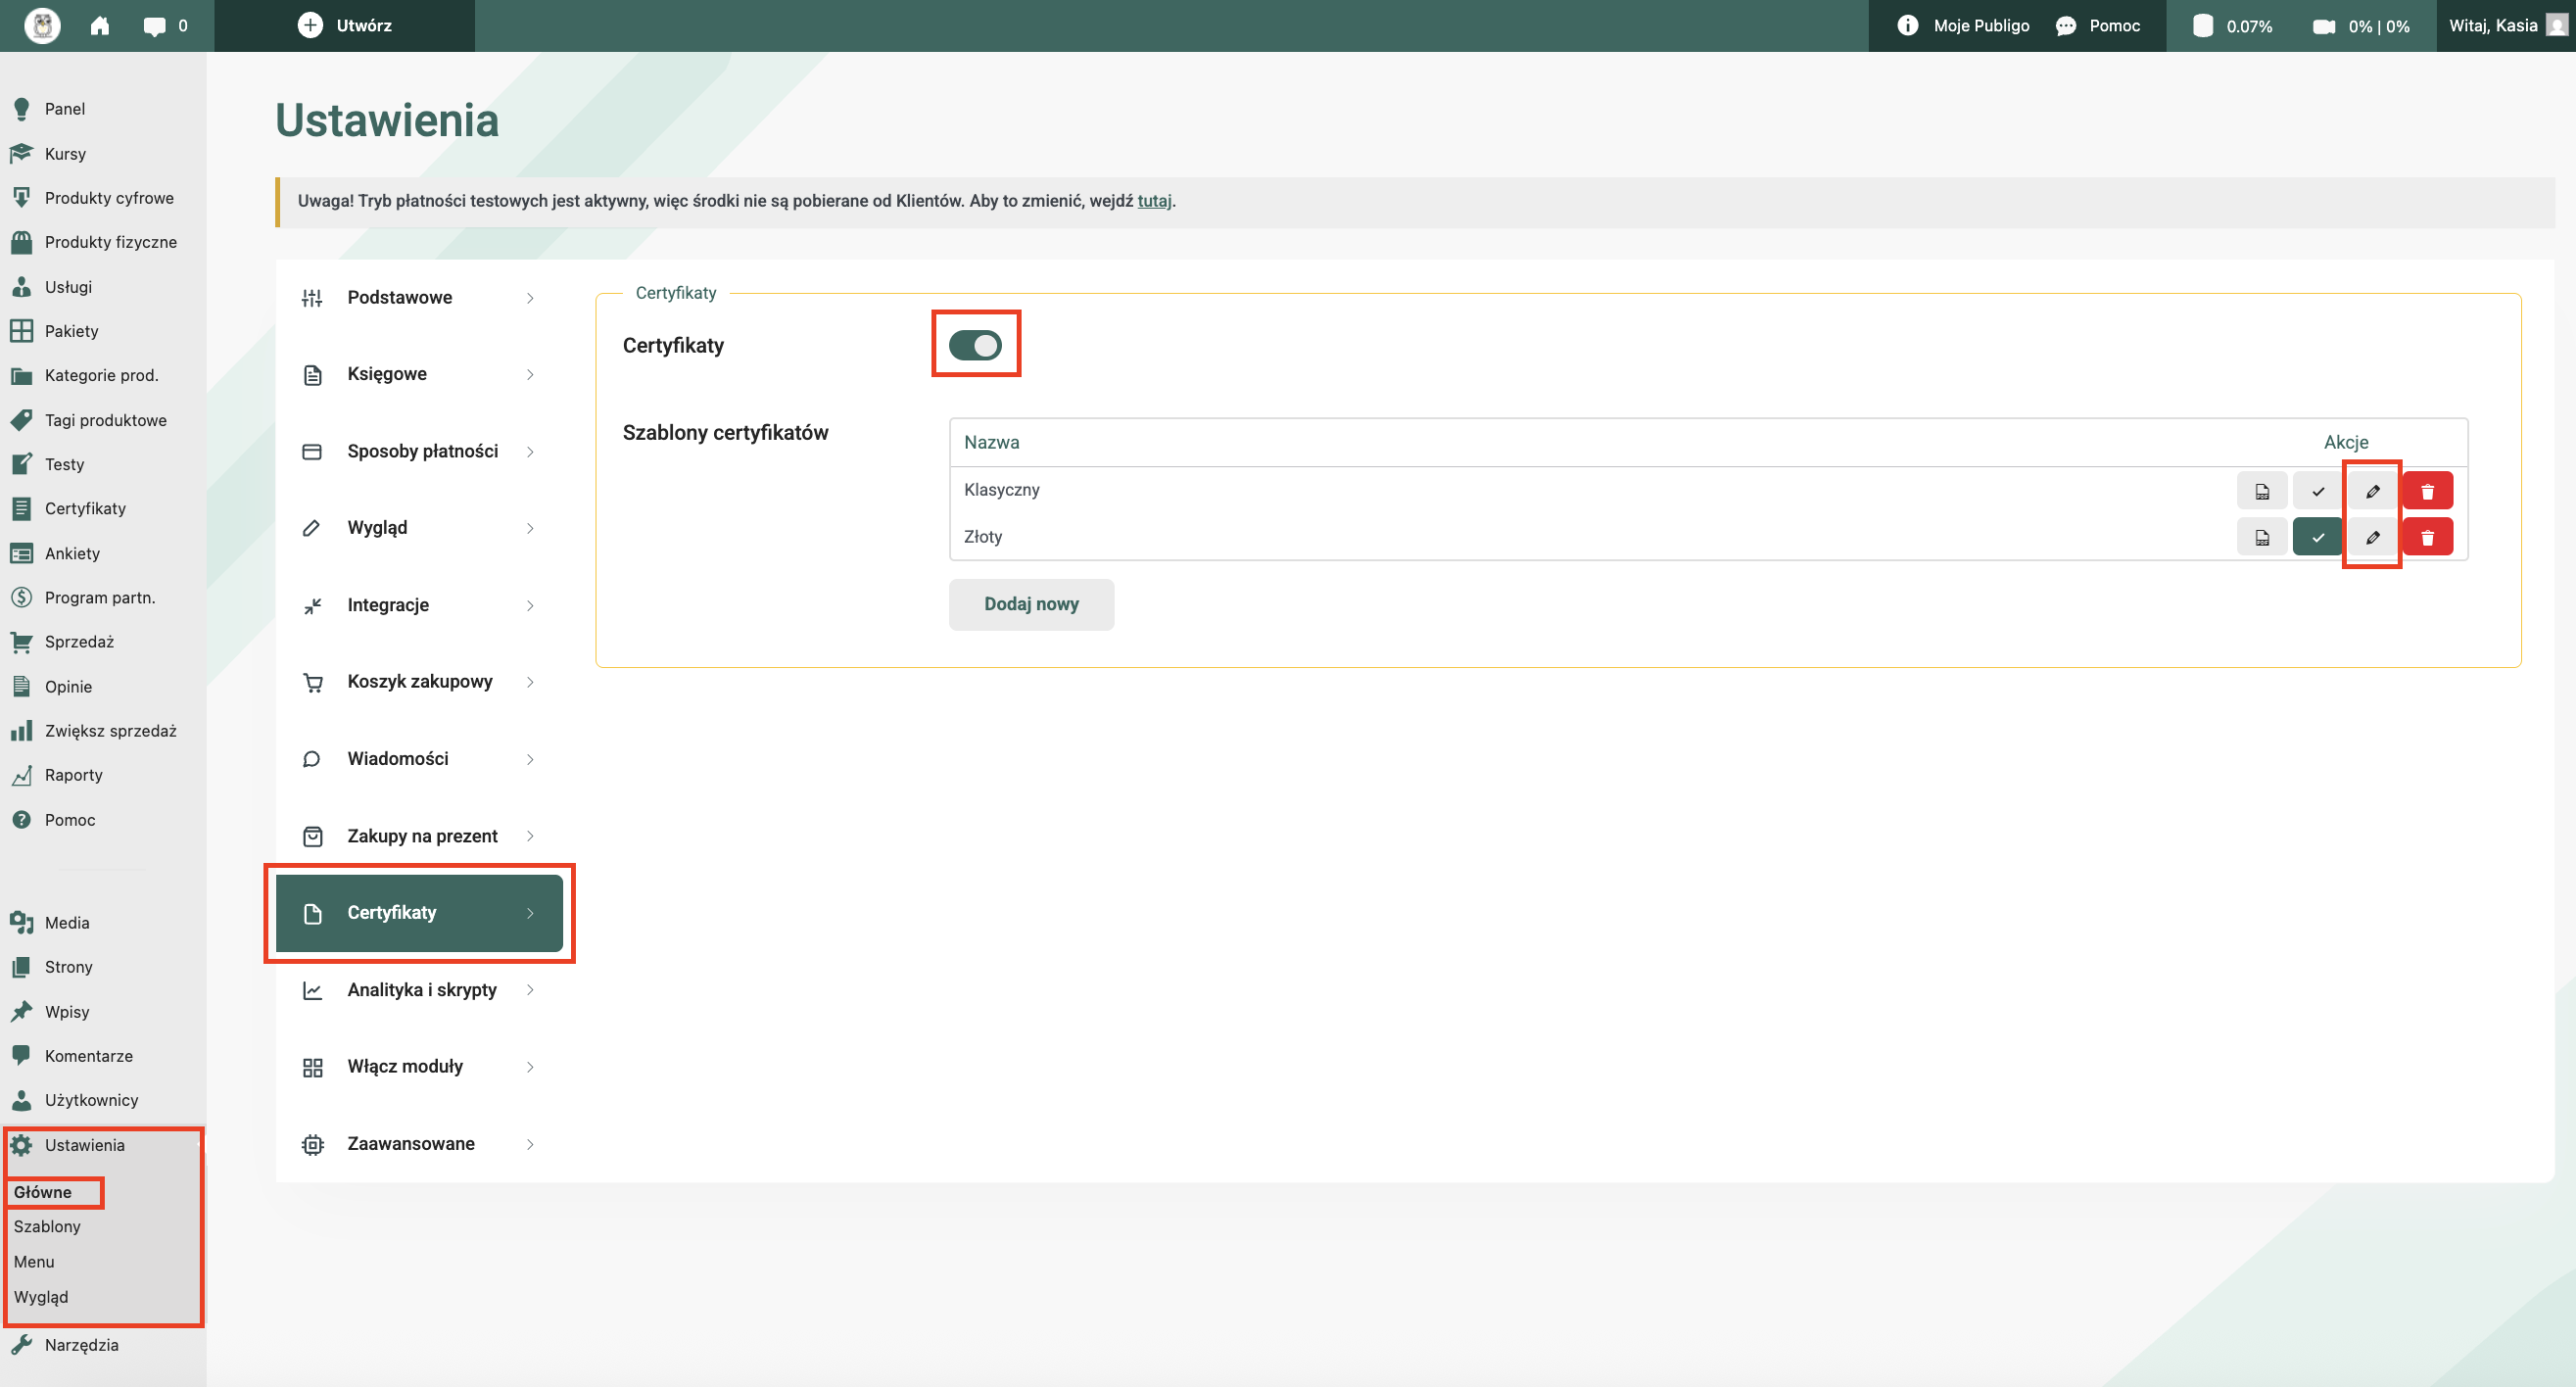
Task: Open the comments bubble icon in top bar
Action: pyautogui.click(x=154, y=26)
